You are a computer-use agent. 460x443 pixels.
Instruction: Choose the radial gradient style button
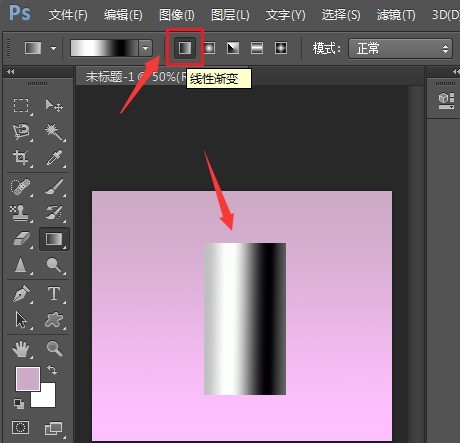click(x=209, y=48)
